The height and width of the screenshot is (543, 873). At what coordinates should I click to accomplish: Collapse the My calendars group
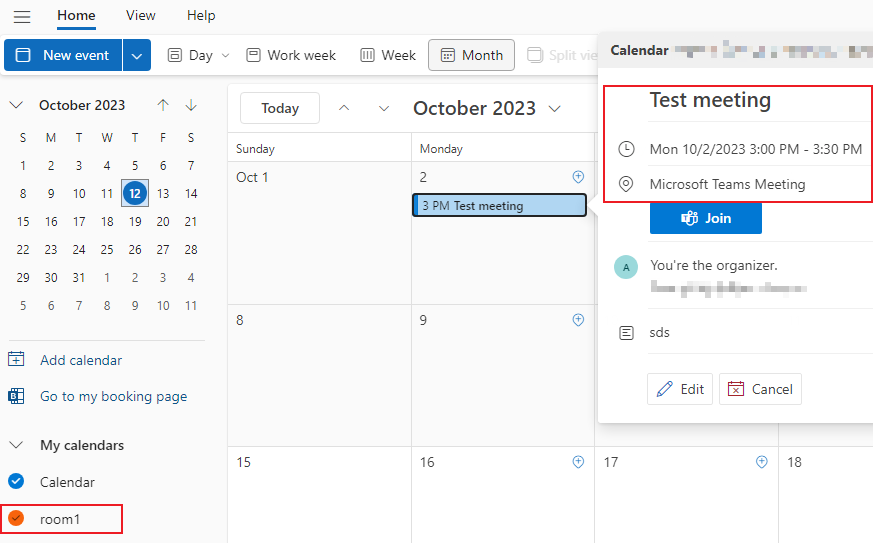(x=16, y=445)
